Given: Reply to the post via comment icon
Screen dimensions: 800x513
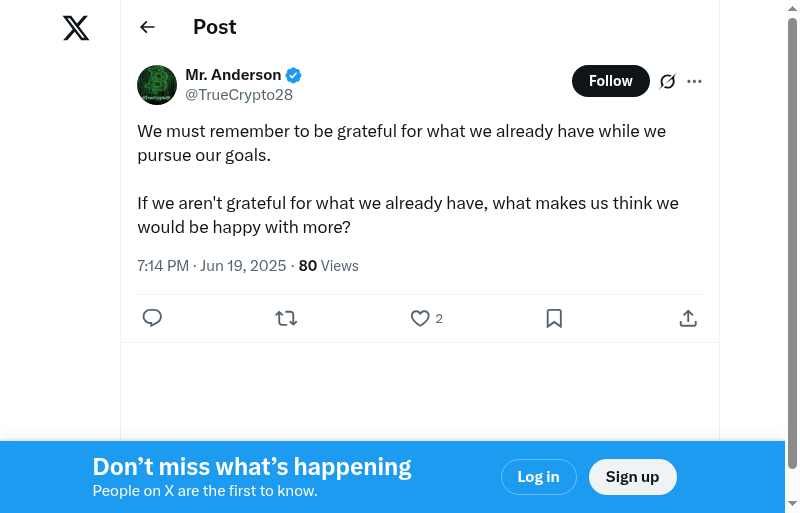Looking at the screenshot, I should pyautogui.click(x=152, y=318).
